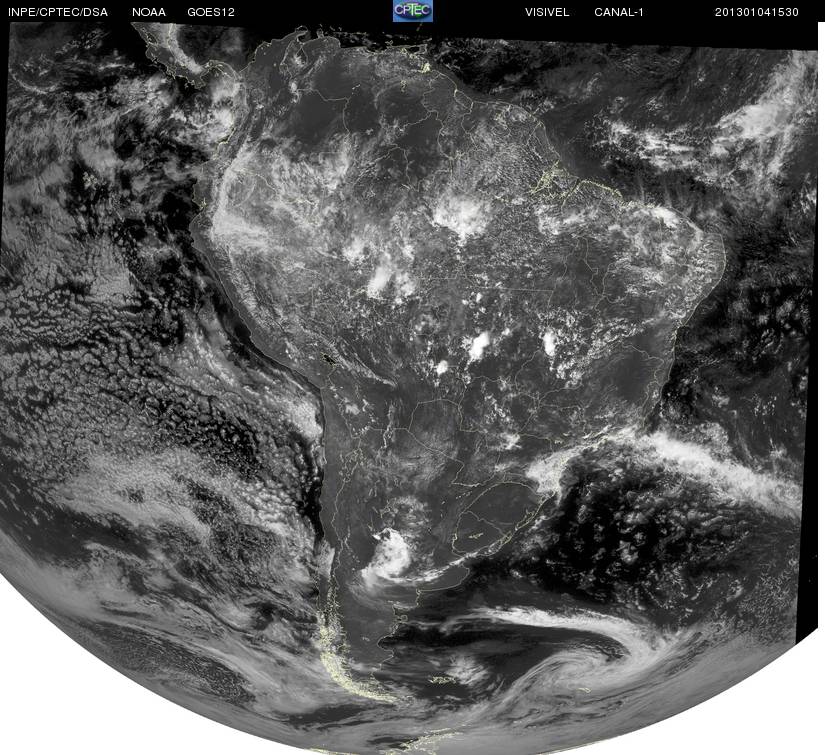Image resolution: width=825 pixels, height=755 pixels.
Task: Click the dark Lake Titicaca spot
Action: 331,361
